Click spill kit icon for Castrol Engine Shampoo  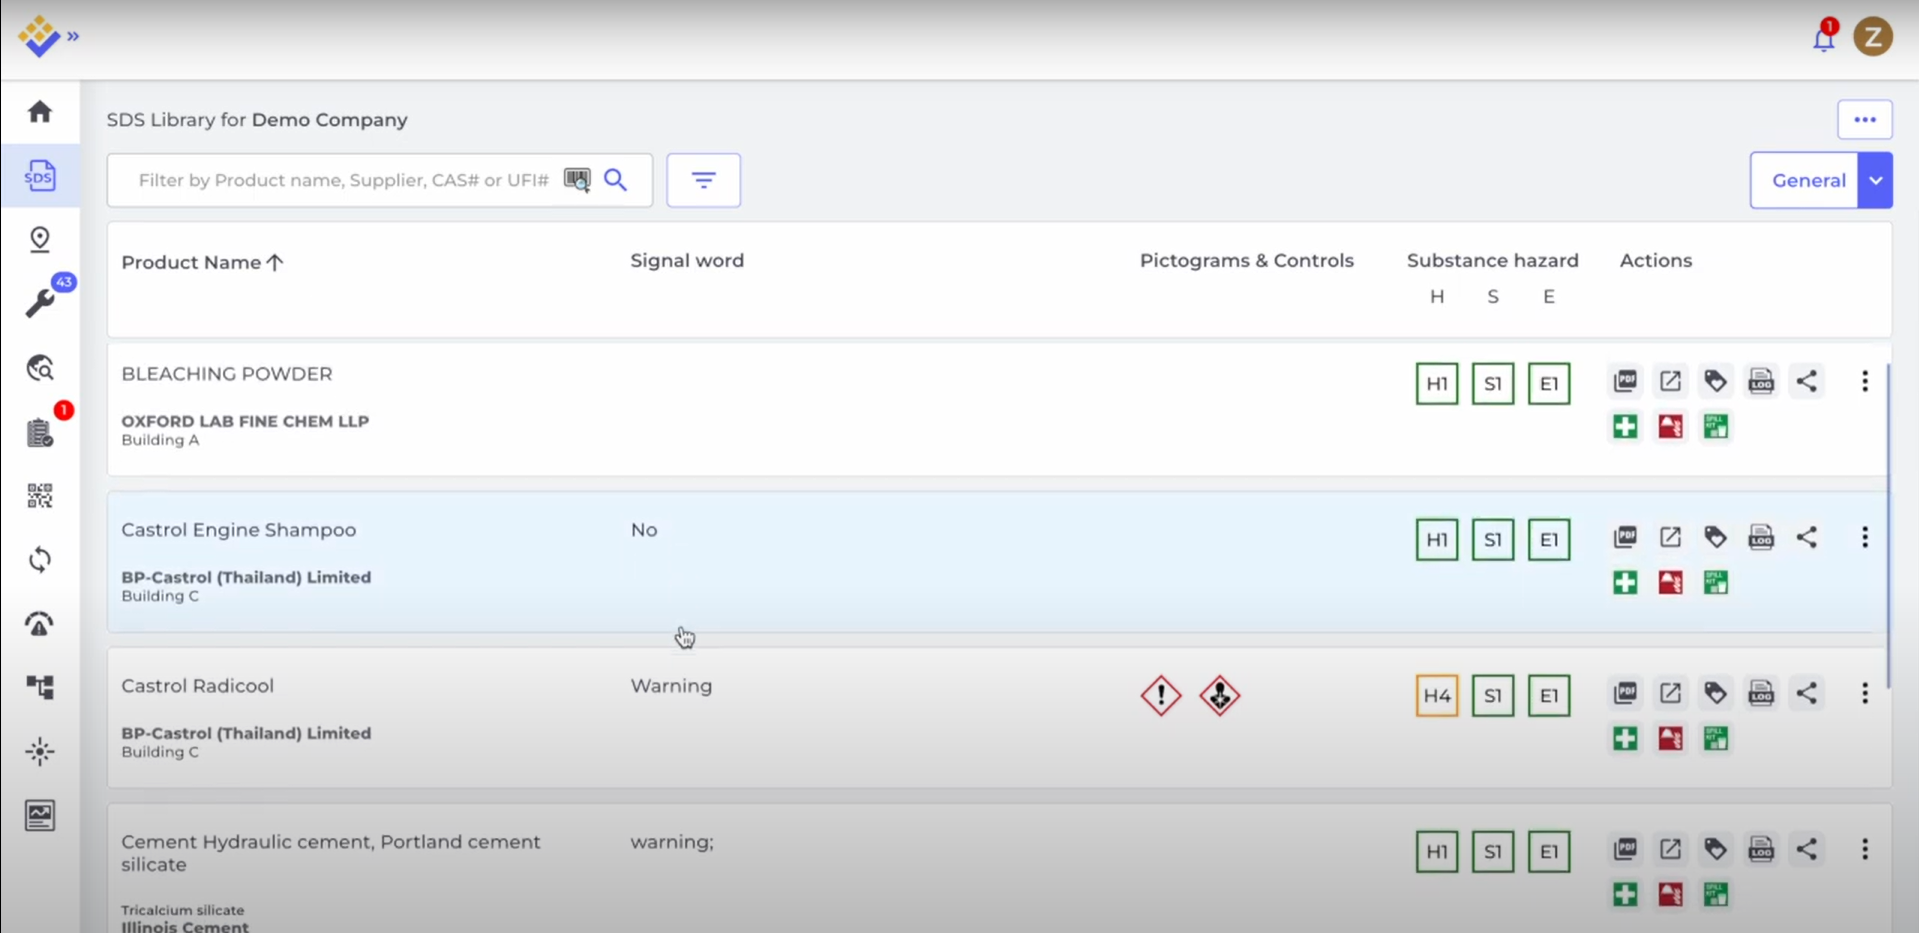1716,583
